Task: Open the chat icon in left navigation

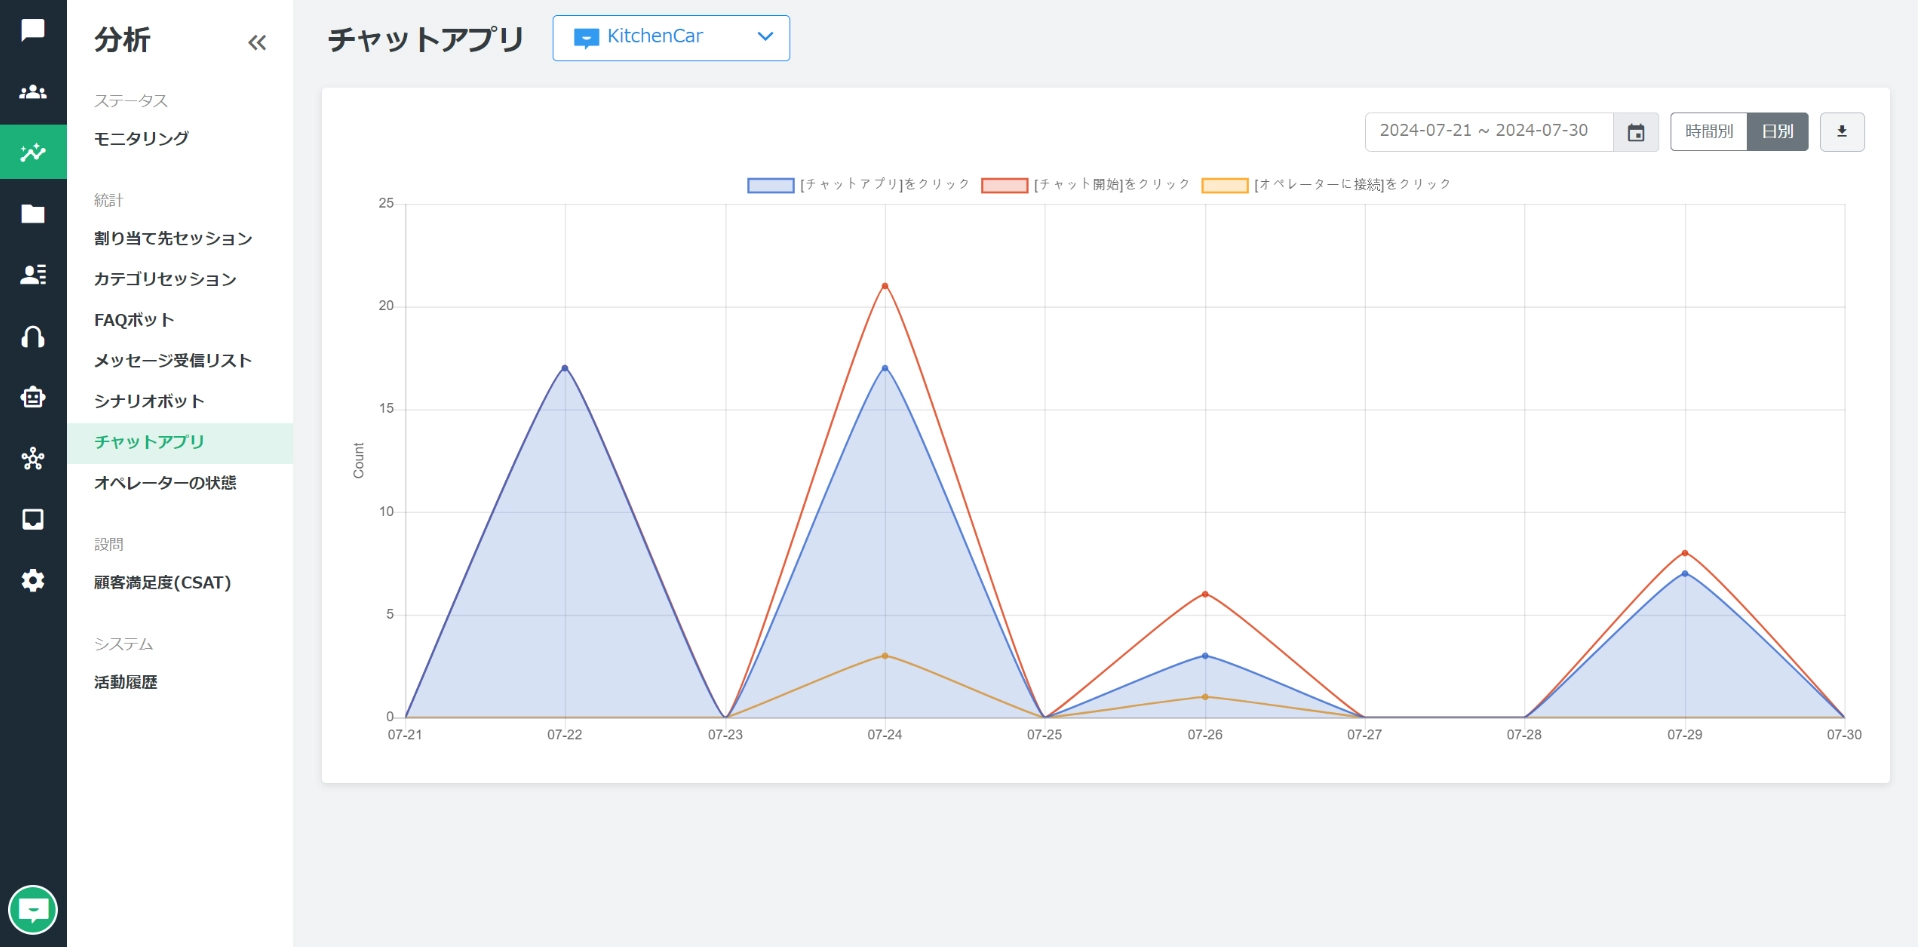Action: tap(33, 30)
